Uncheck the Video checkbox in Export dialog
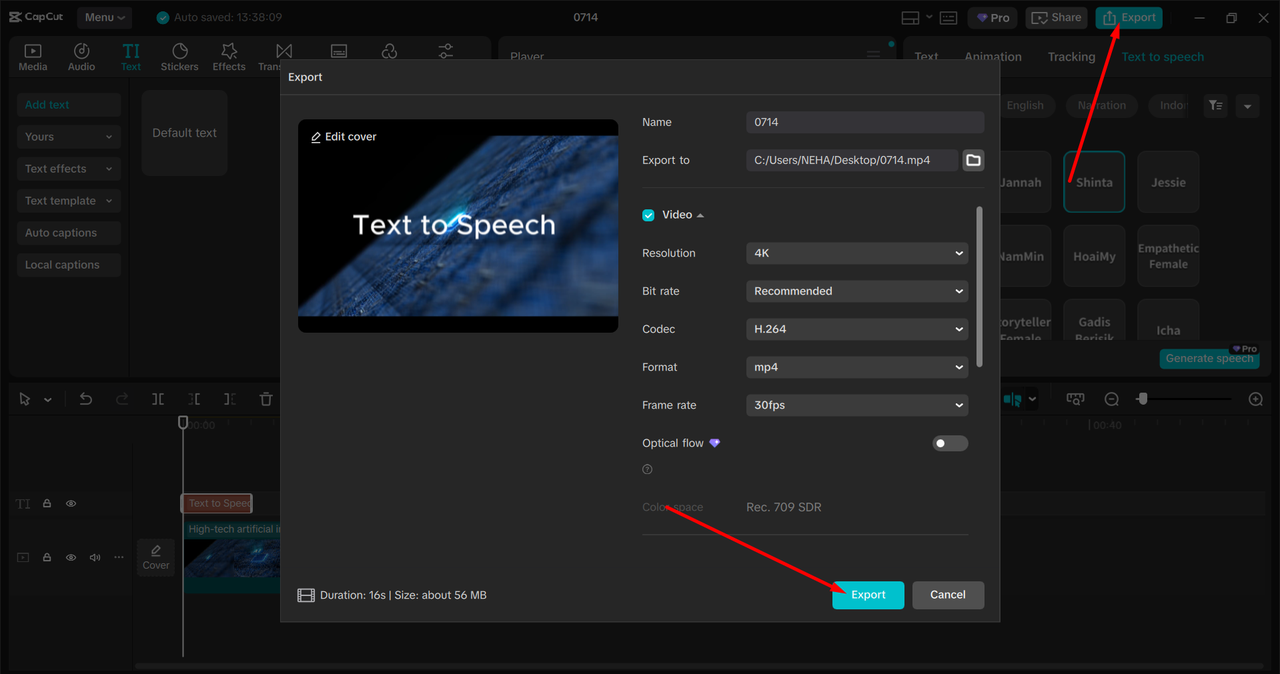The width and height of the screenshot is (1280, 674). tap(648, 215)
